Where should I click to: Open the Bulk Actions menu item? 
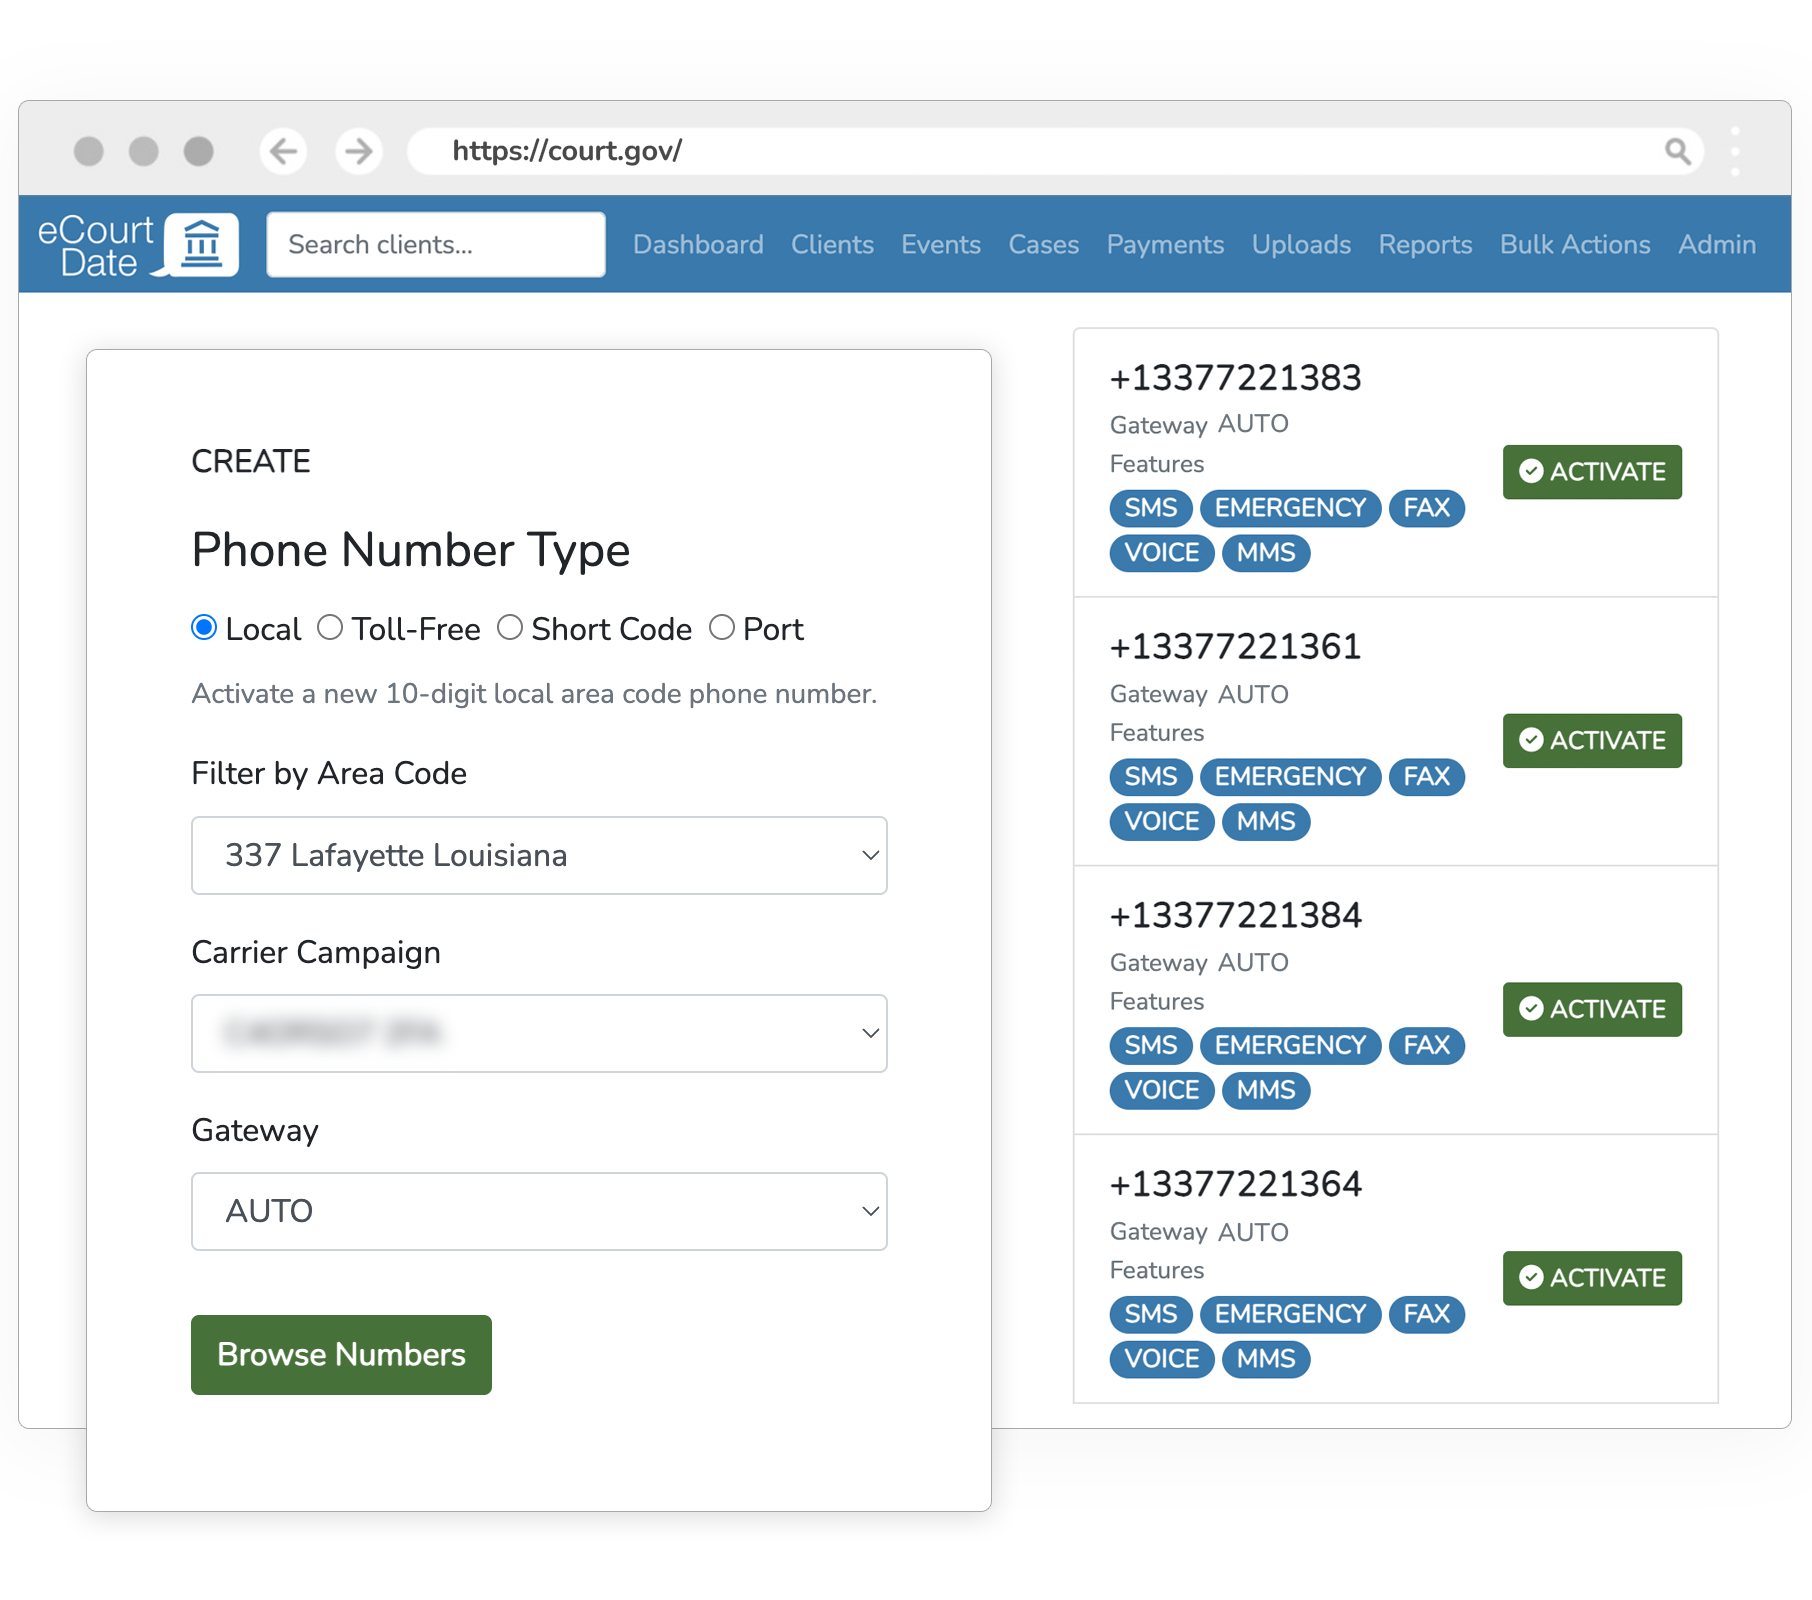coord(1575,245)
